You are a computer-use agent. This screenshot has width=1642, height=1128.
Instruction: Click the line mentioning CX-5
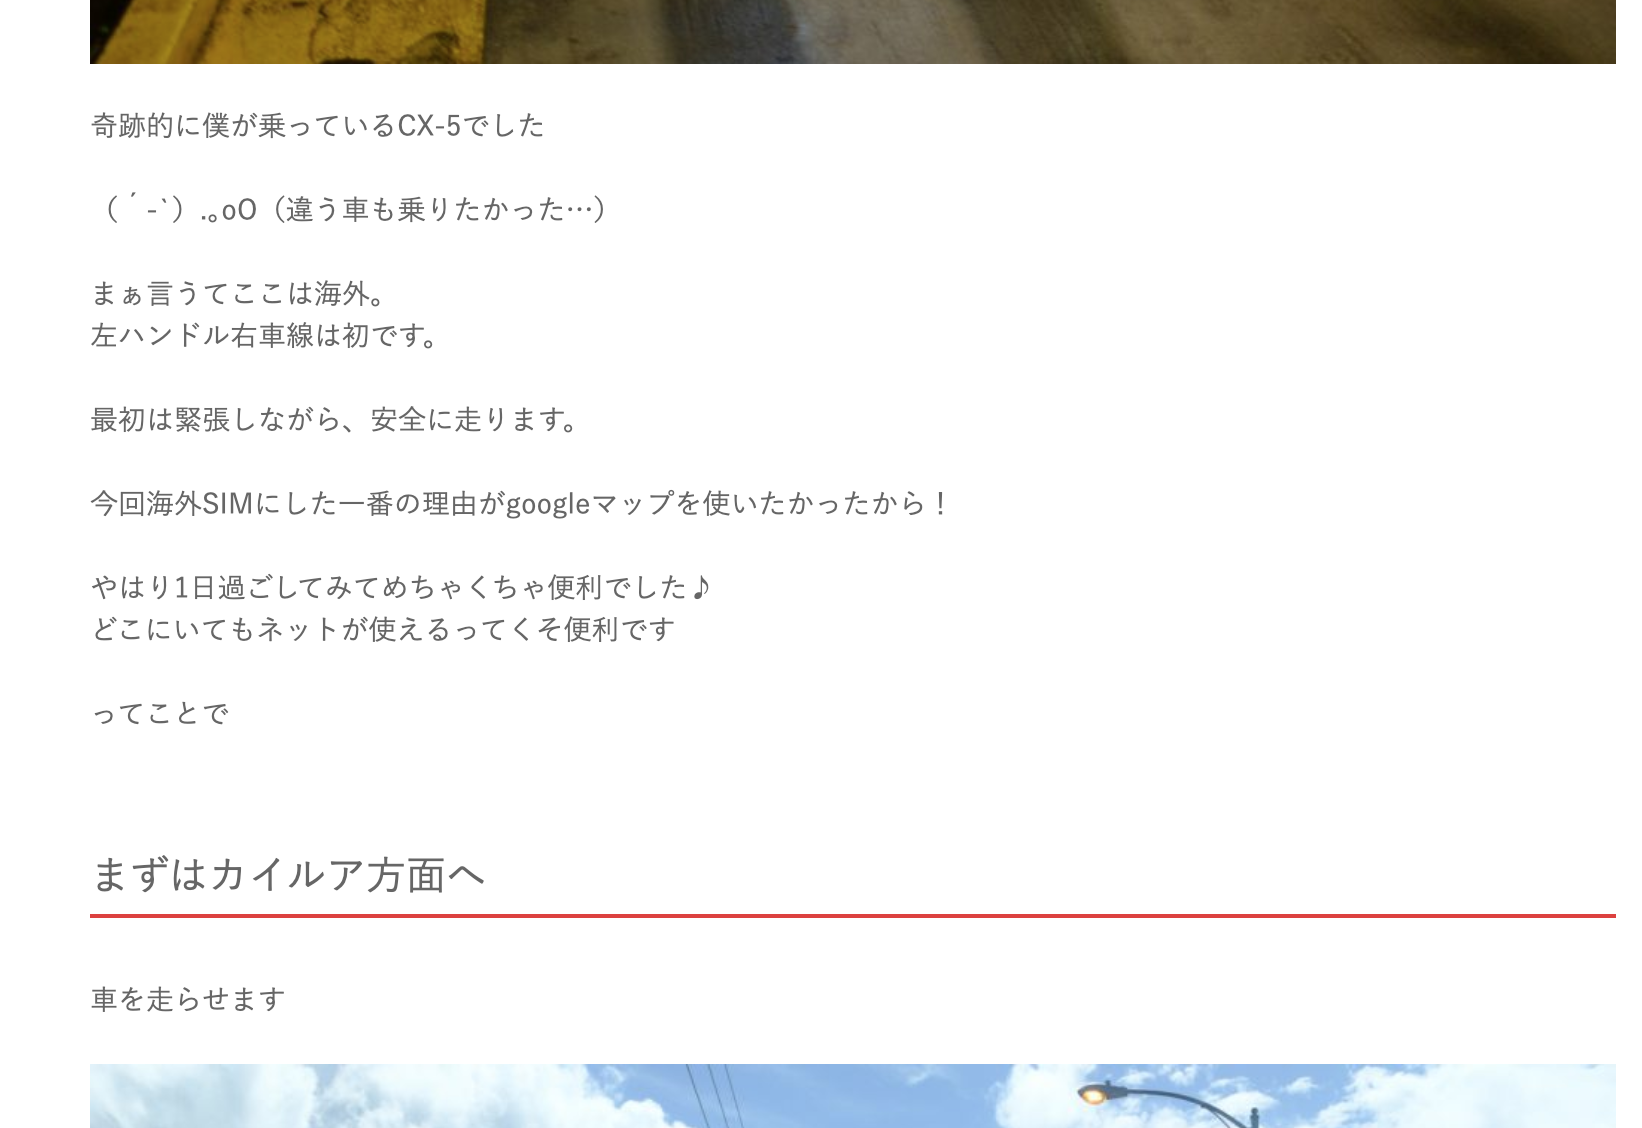(318, 125)
